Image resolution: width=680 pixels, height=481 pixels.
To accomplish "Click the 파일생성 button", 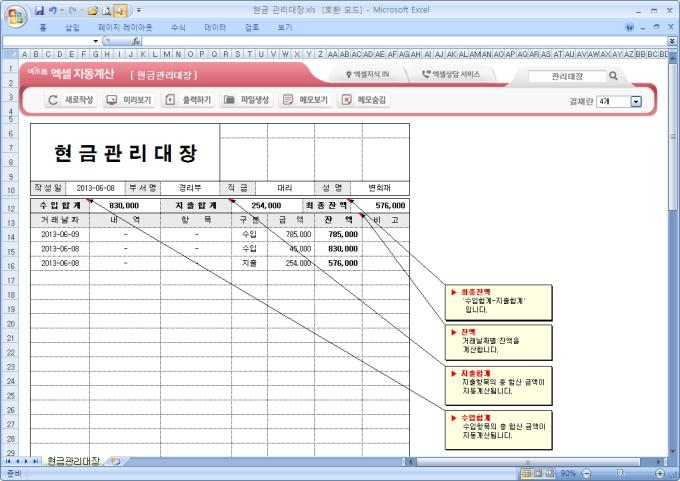I will pyautogui.click(x=247, y=100).
